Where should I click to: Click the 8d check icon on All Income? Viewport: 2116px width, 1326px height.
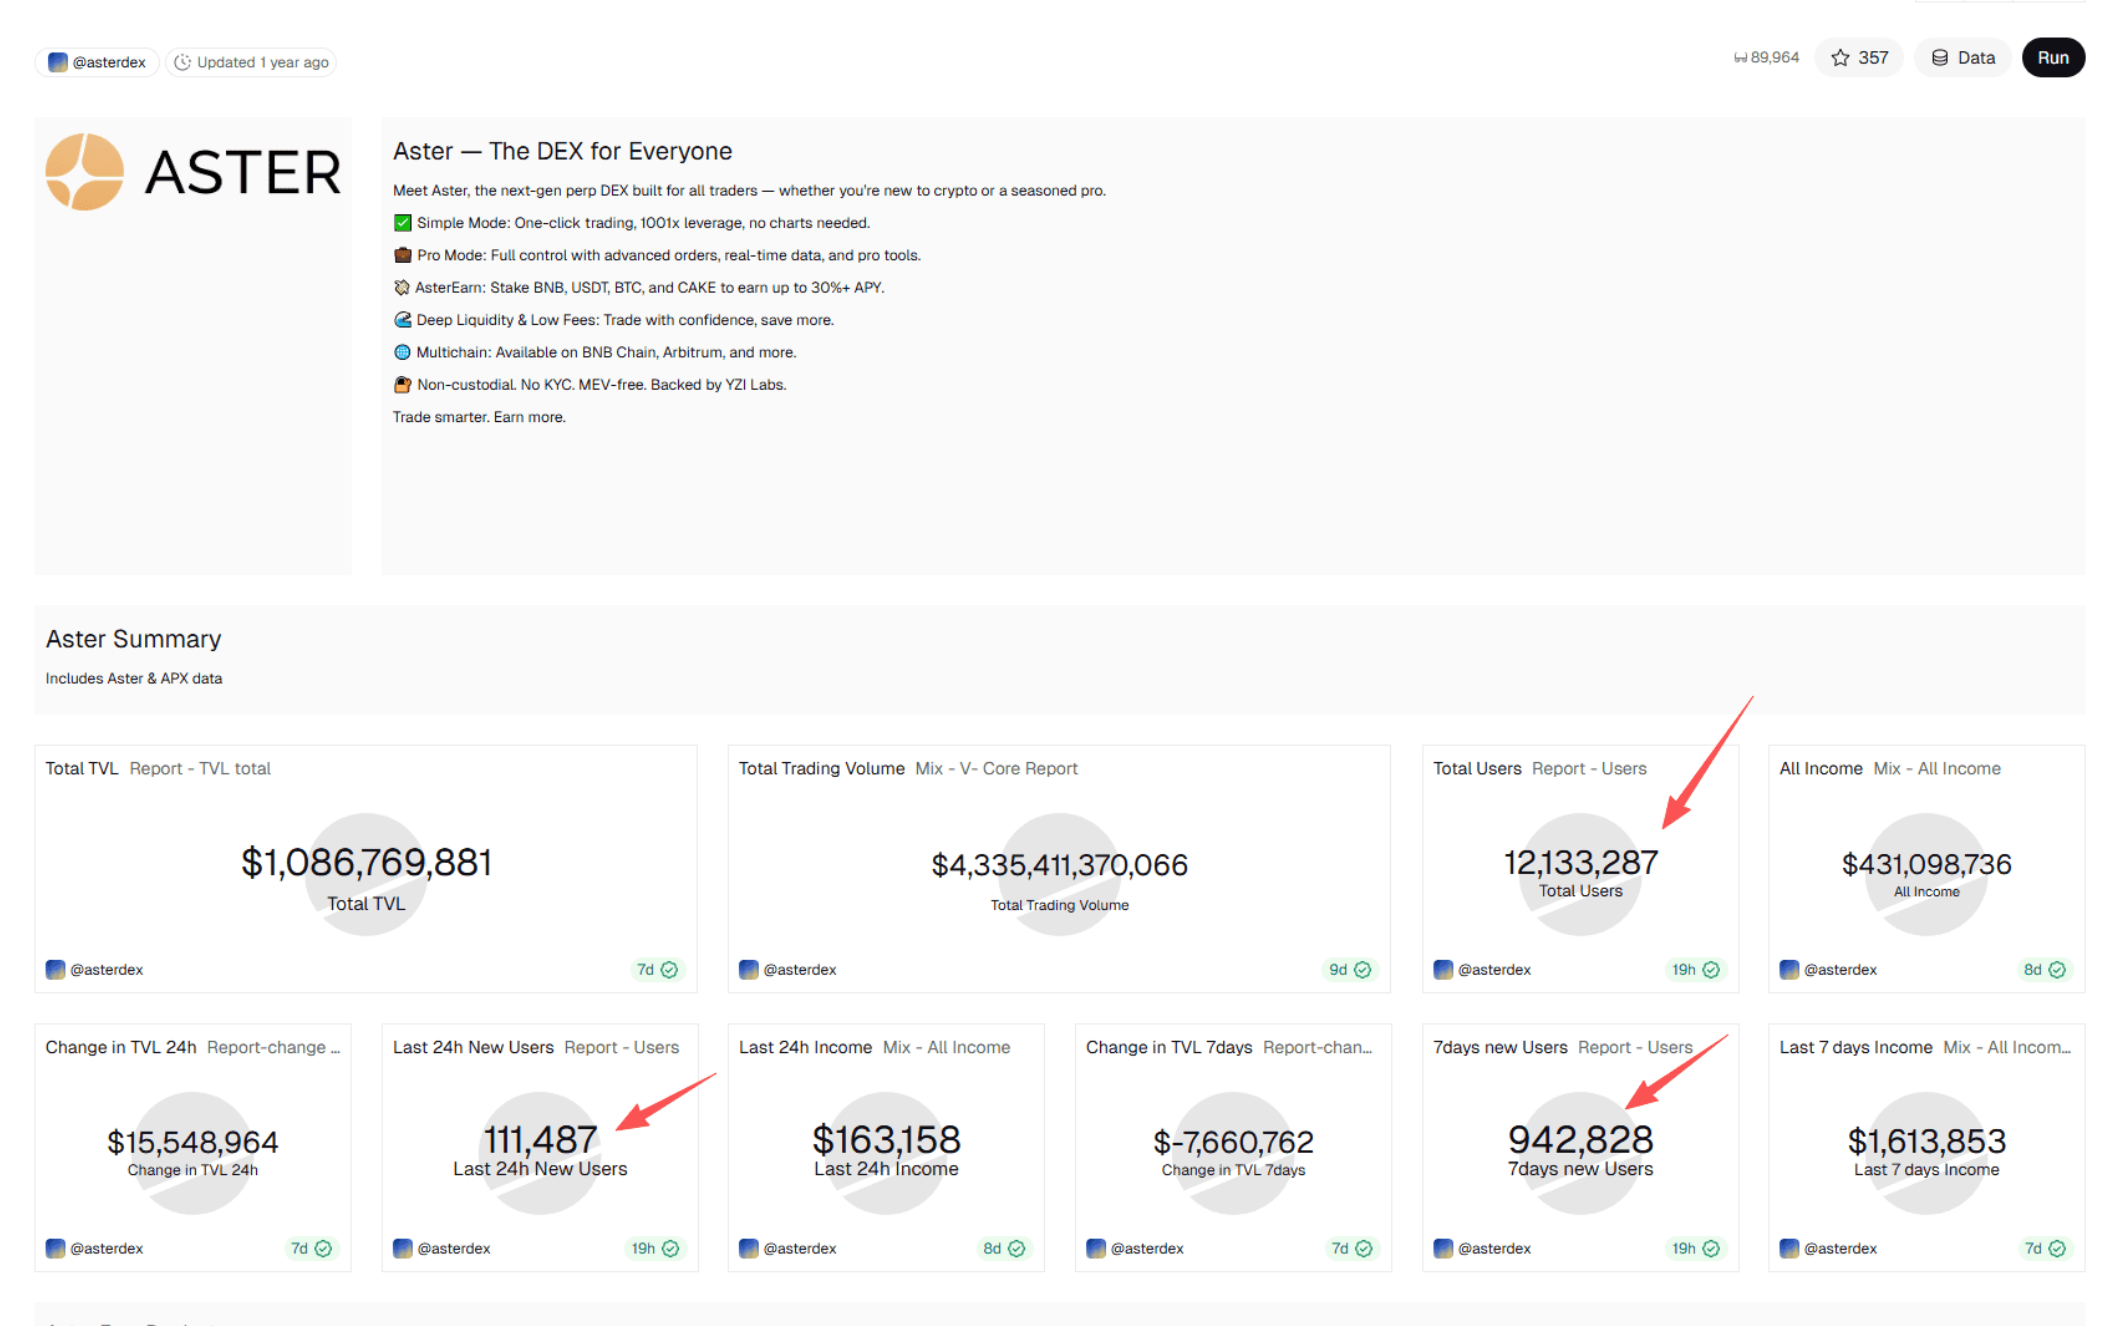click(2057, 969)
